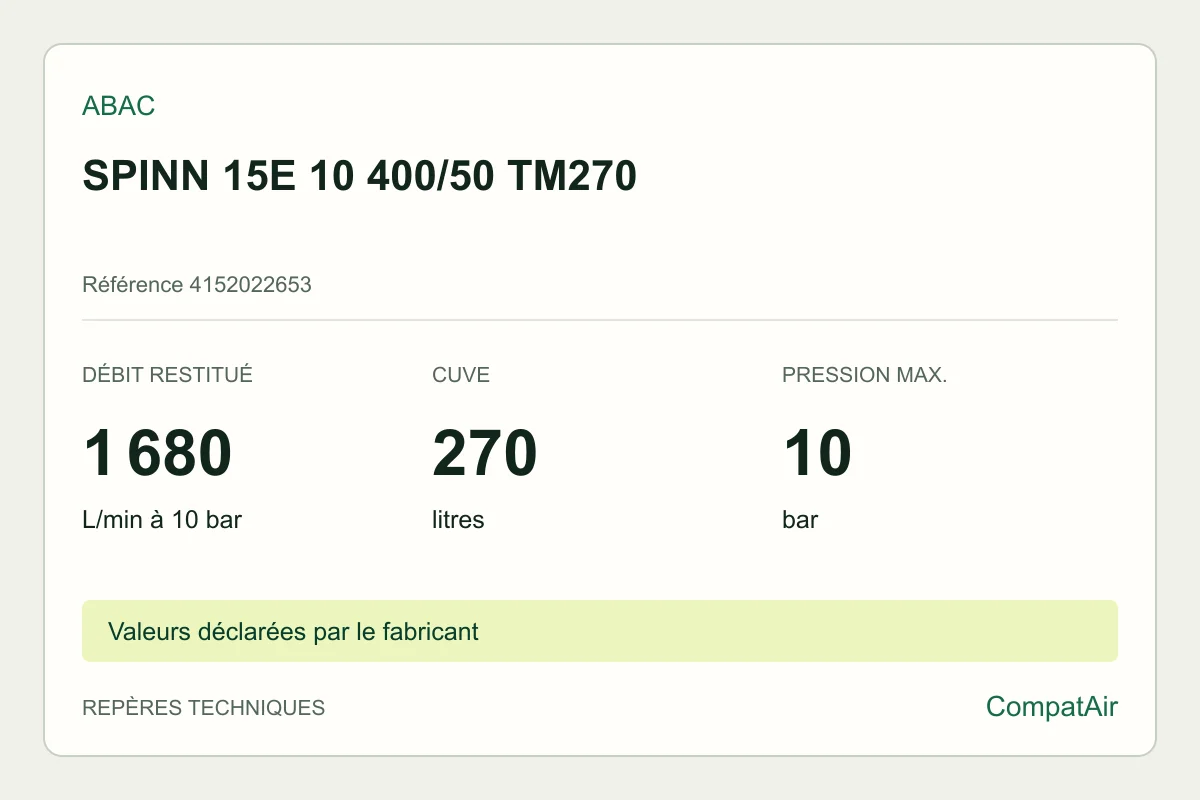Select the reference number 4152022653
This screenshot has height=800, width=1200.
click(x=250, y=285)
